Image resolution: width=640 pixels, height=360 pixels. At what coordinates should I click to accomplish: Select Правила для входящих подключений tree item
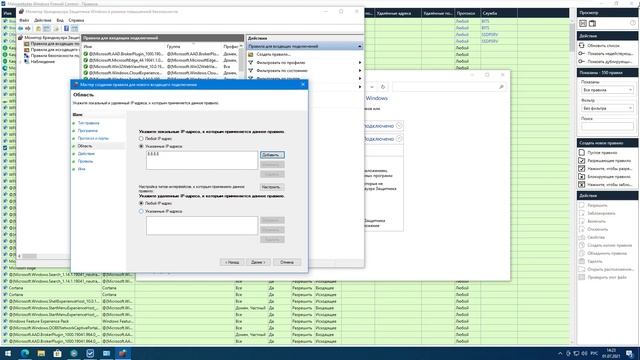[55, 43]
